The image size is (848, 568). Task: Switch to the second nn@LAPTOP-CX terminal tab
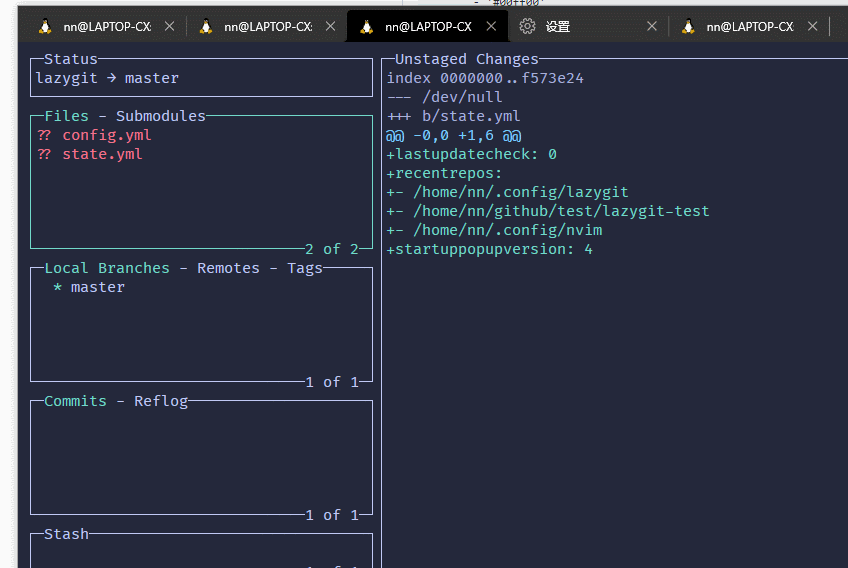click(268, 26)
